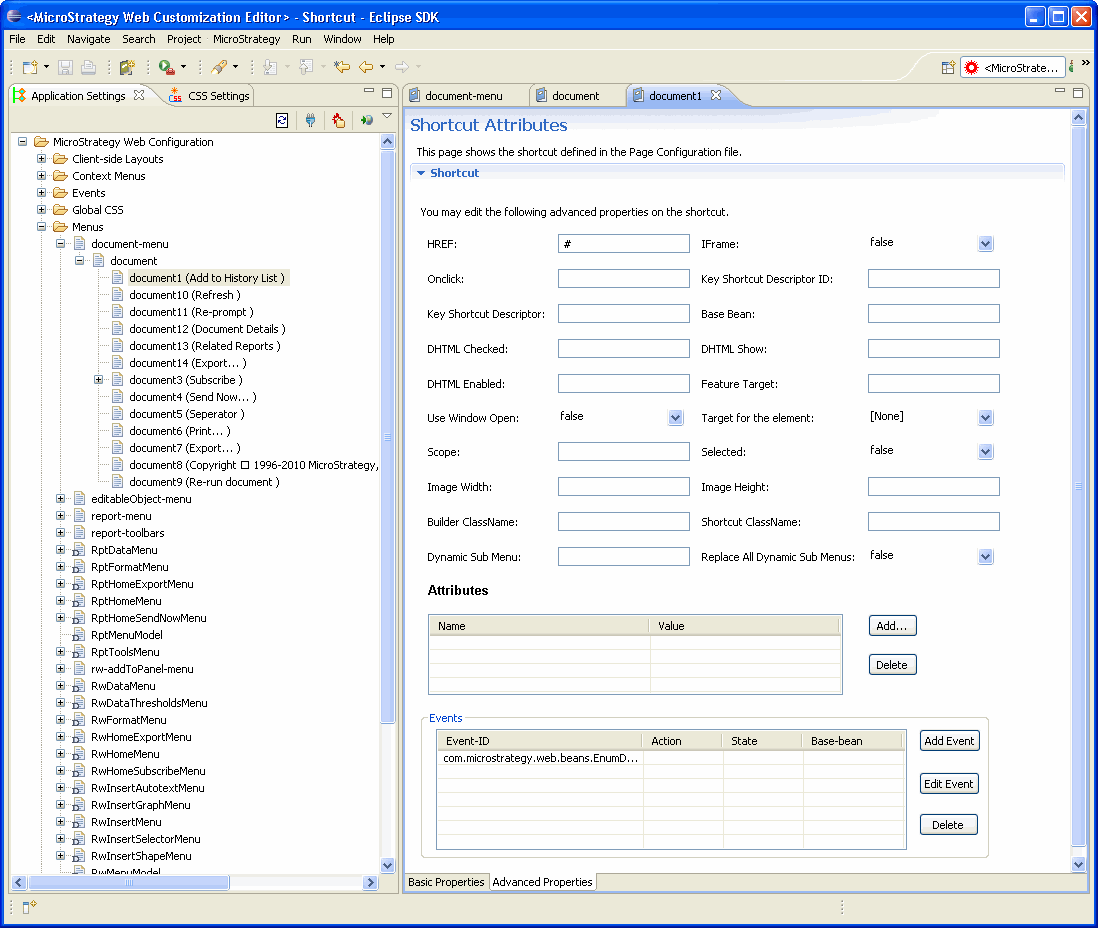Click the book-with-star icon beside Print
This screenshot has height=928, width=1098.
pos(127,67)
